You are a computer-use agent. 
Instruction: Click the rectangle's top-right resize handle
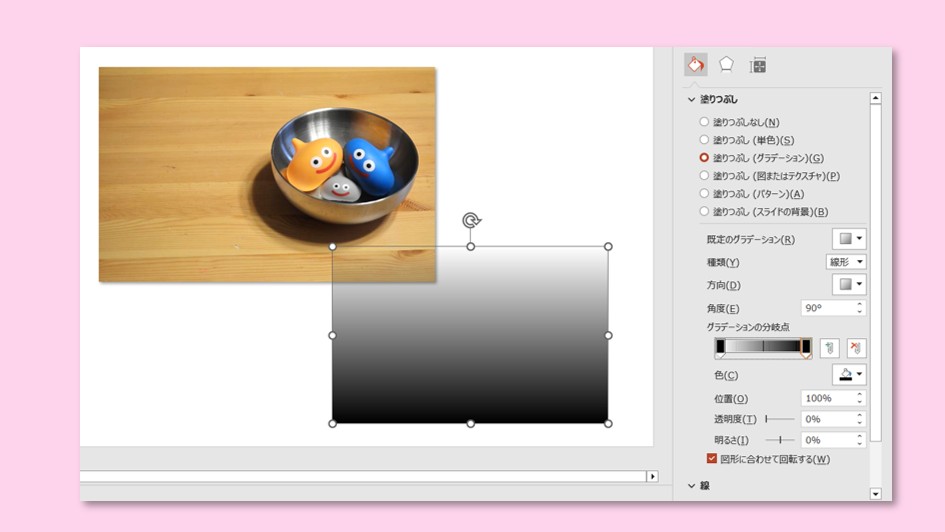coord(608,246)
